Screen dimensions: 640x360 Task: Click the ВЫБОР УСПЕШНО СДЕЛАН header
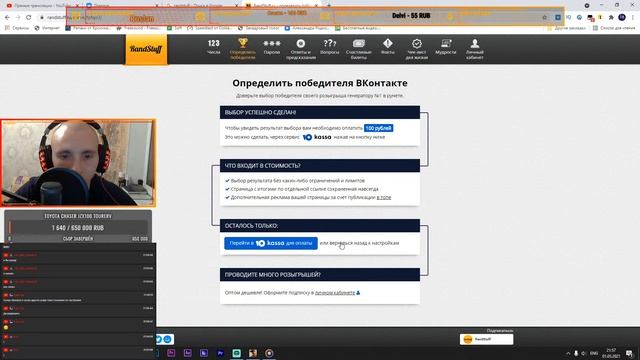click(320, 112)
